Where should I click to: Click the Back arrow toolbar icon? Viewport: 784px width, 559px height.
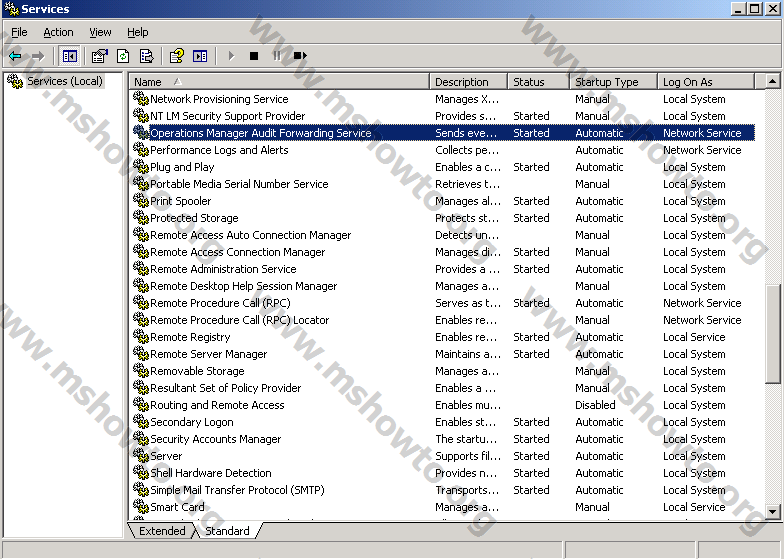click(15, 56)
